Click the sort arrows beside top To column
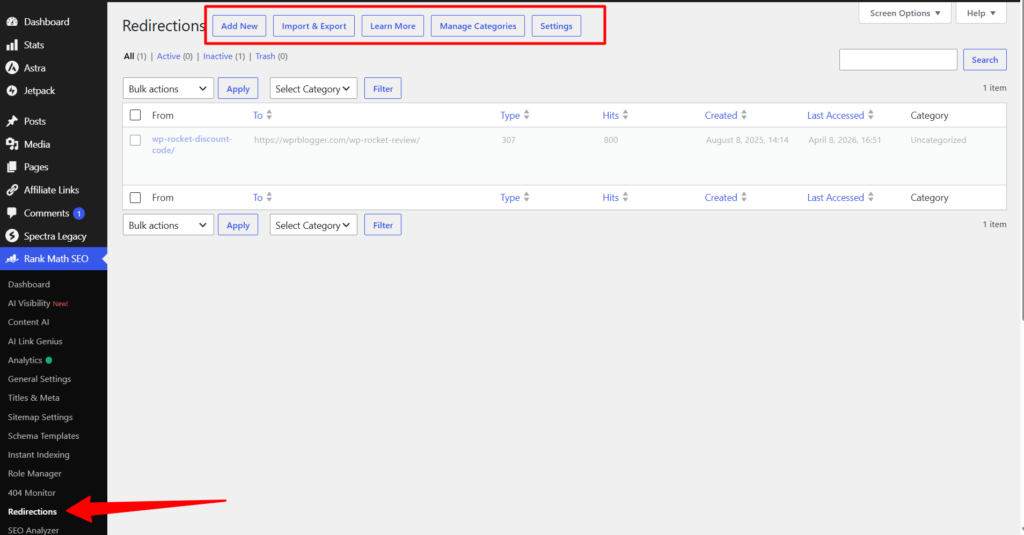Screen dimensions: 1024x535 coord(269,115)
